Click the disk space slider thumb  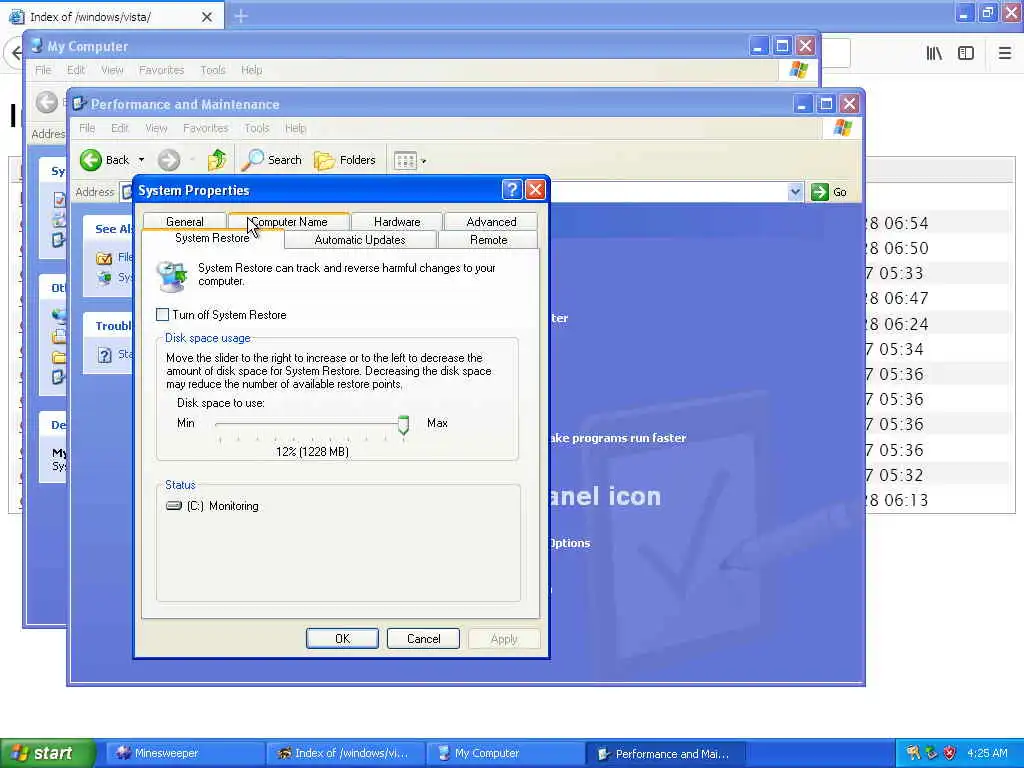click(x=404, y=425)
